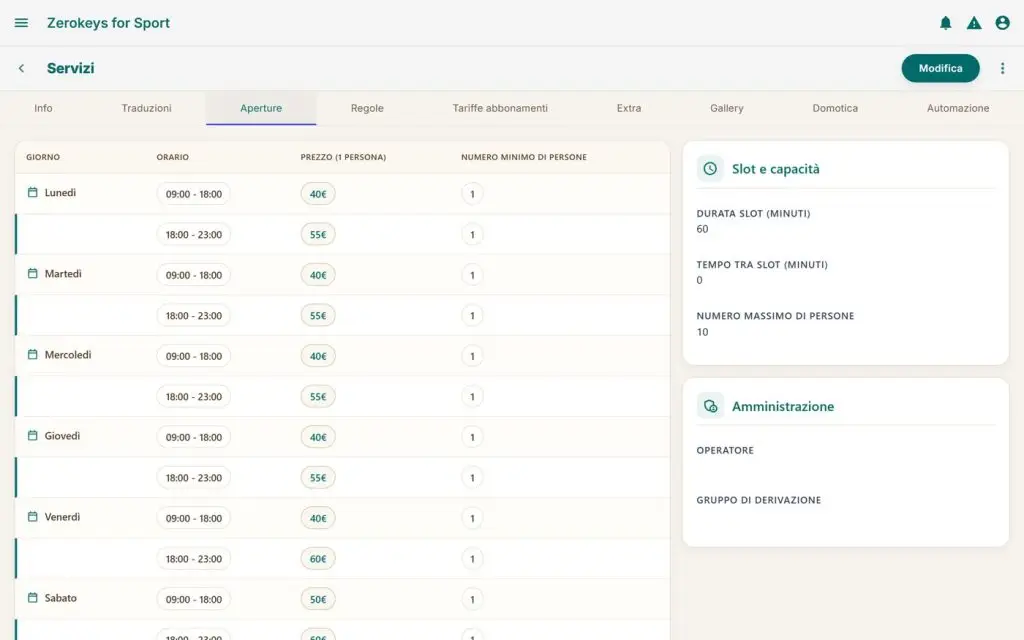Go back using the Servizi arrow
This screenshot has width=1024, height=640.
pos(22,68)
